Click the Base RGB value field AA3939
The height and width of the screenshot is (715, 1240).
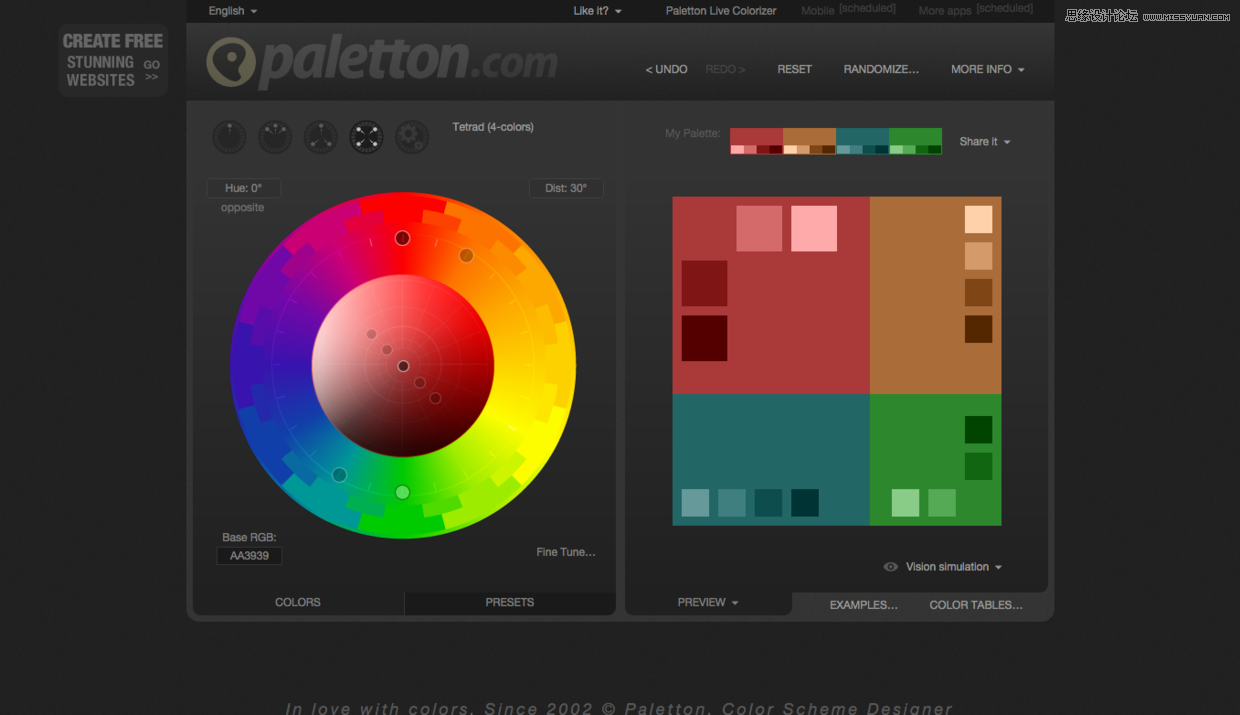click(x=249, y=555)
